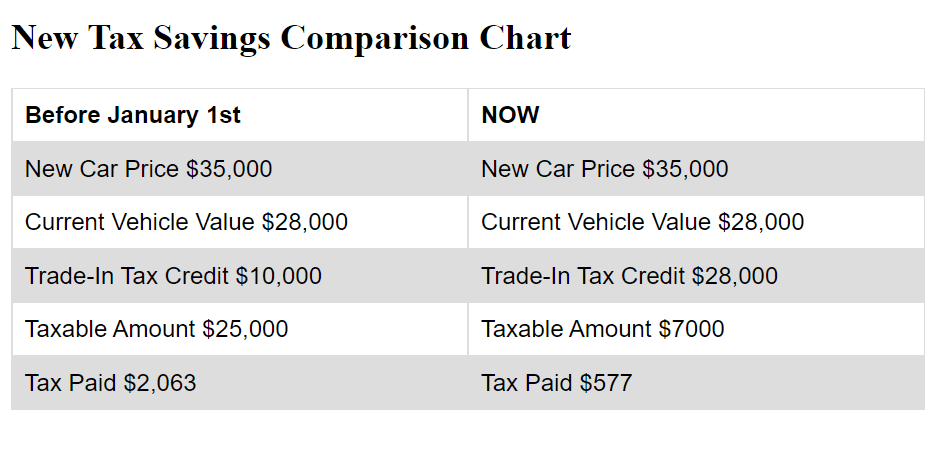This screenshot has height=453, width=935.
Task: Click Current Vehicle Value $28,000 in left column
Action: pyautogui.click(x=240, y=222)
